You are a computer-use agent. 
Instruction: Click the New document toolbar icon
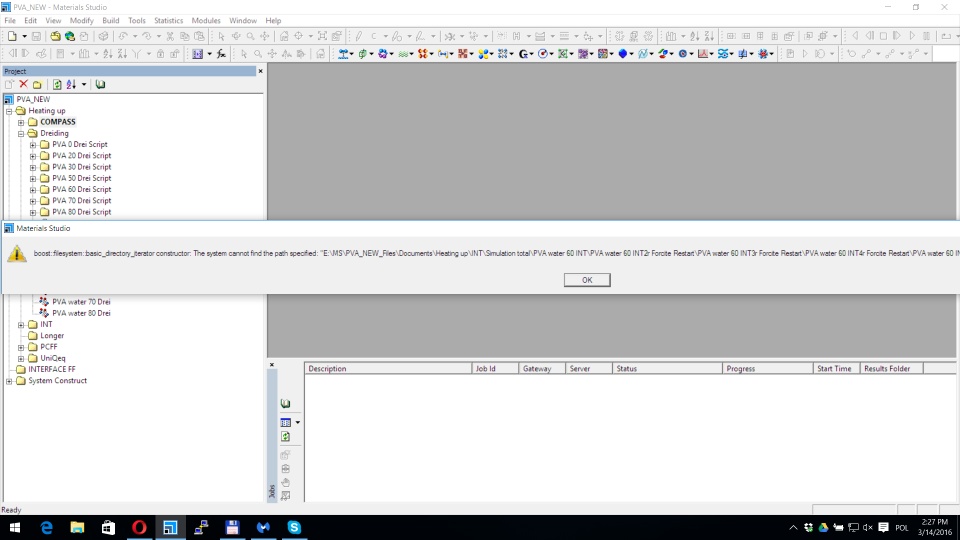tap(12, 36)
